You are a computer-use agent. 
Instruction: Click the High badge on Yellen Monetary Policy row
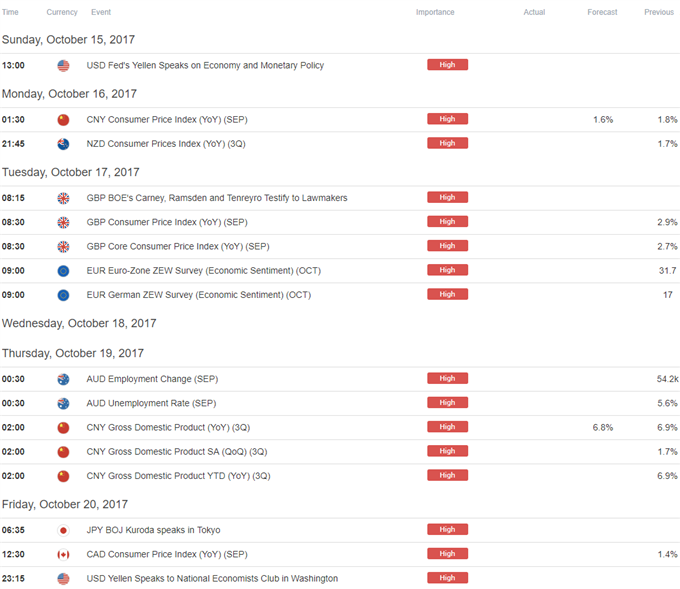[448, 65]
